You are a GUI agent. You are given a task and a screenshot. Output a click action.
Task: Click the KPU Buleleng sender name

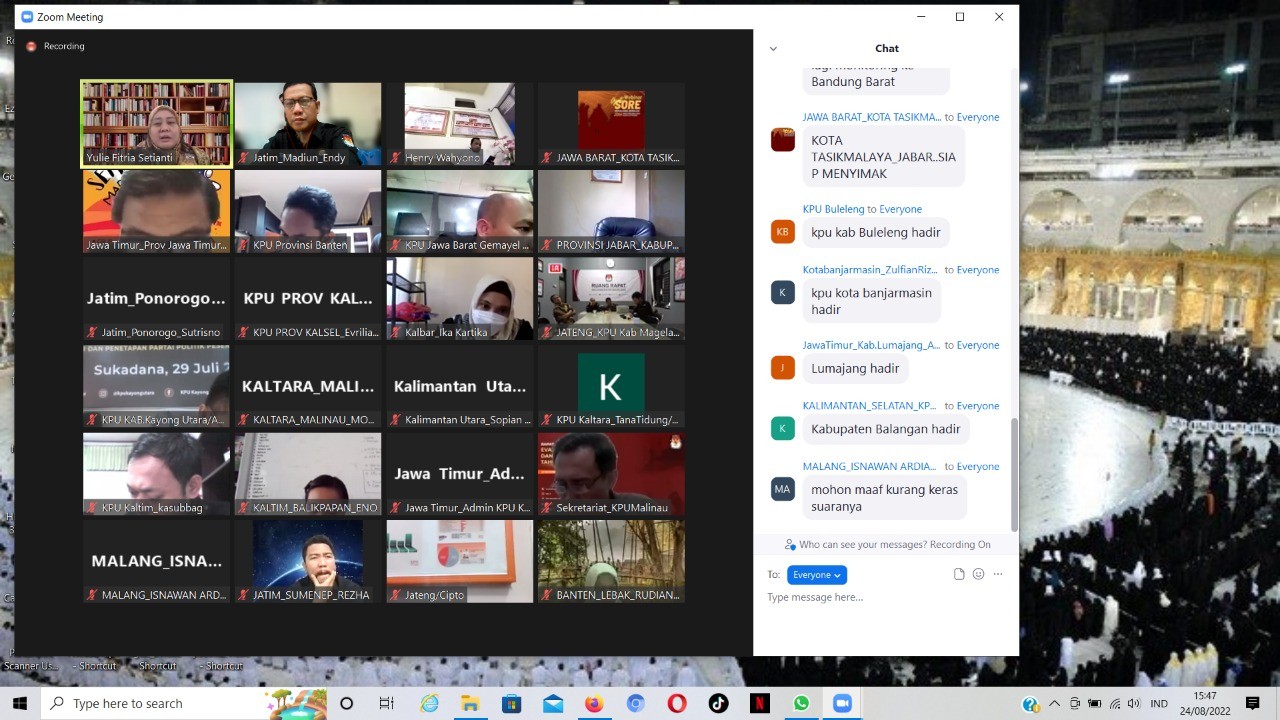pos(833,209)
